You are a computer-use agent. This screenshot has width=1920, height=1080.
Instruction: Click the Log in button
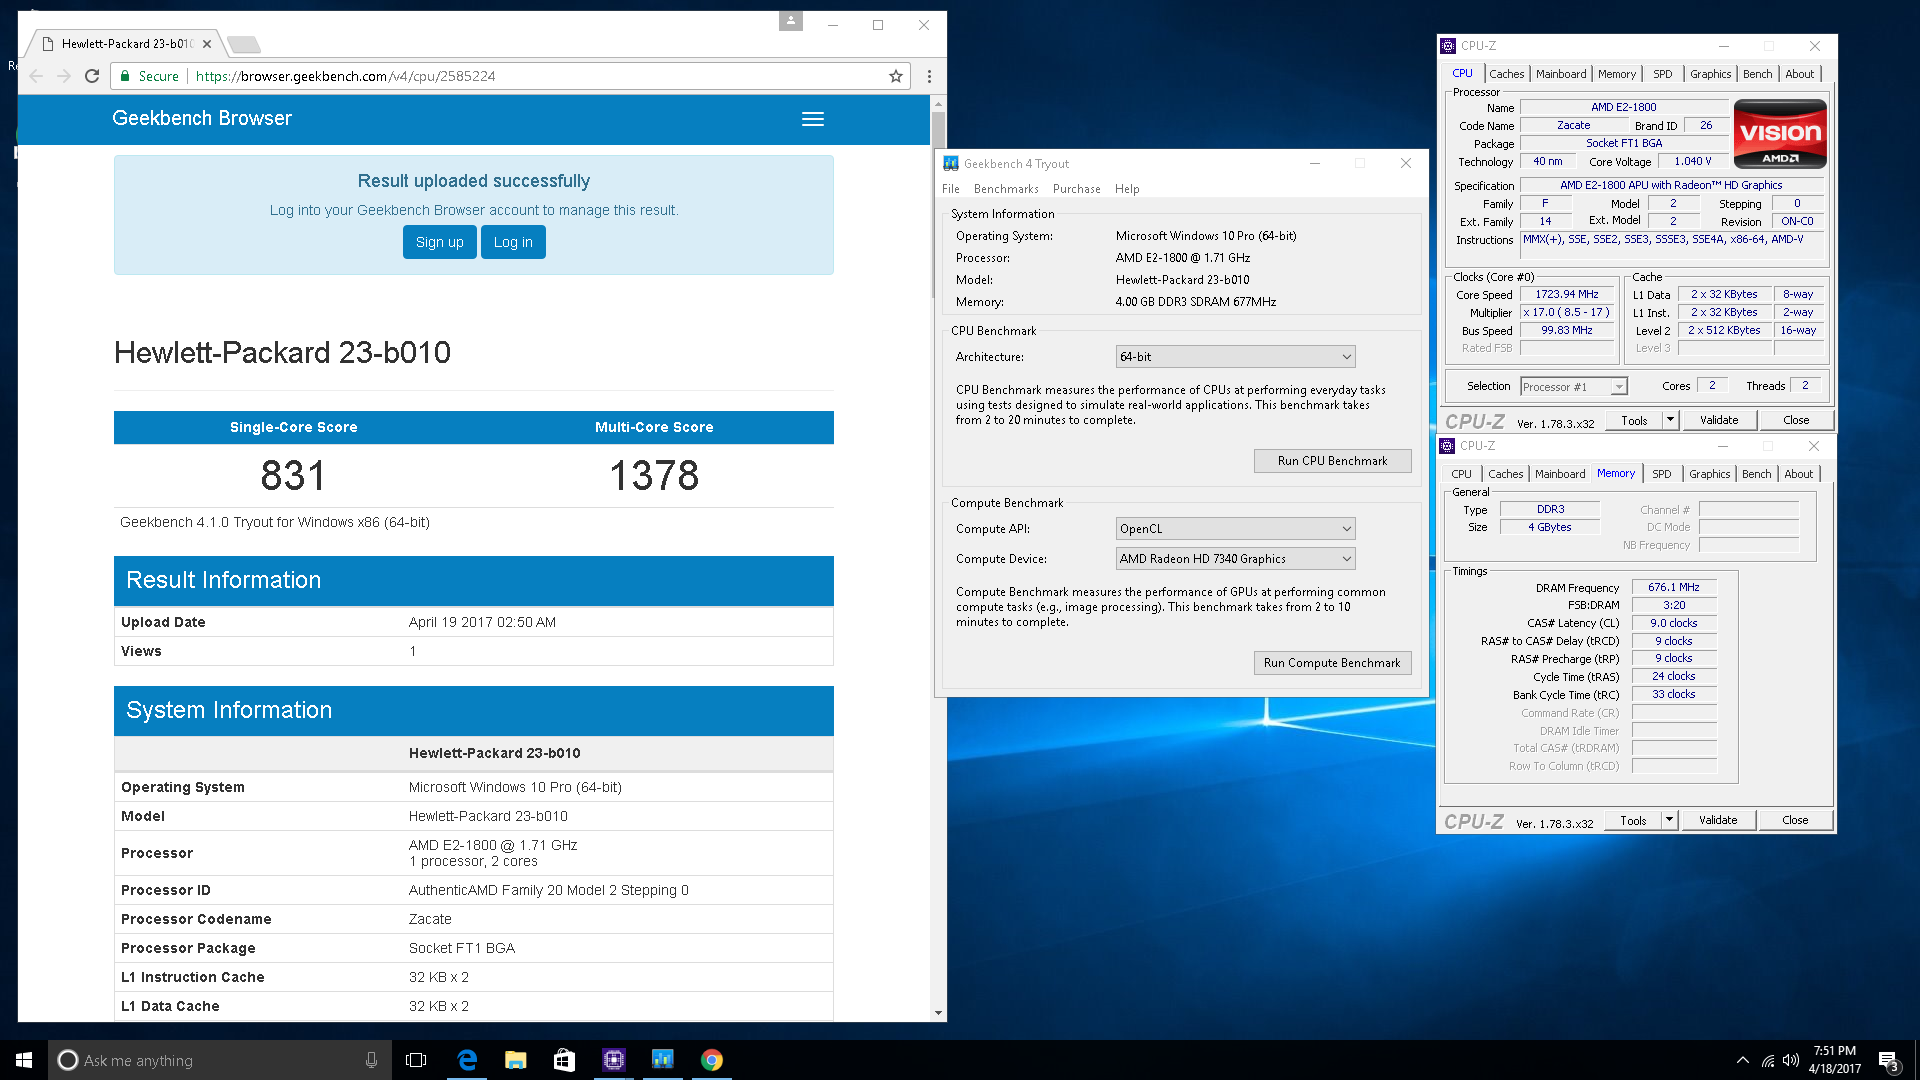tap(513, 242)
